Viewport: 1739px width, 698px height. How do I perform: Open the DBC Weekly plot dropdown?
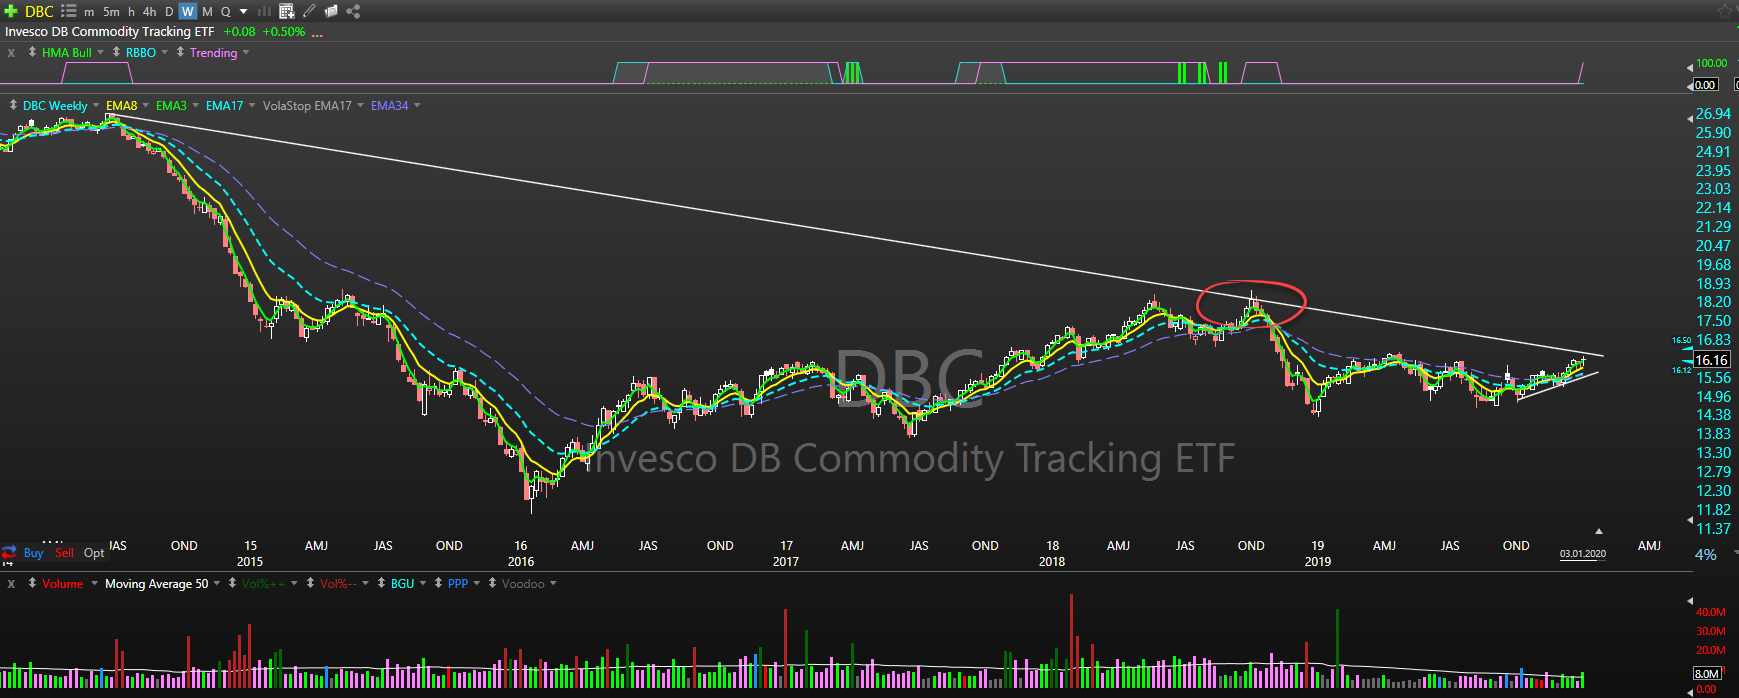pos(96,106)
